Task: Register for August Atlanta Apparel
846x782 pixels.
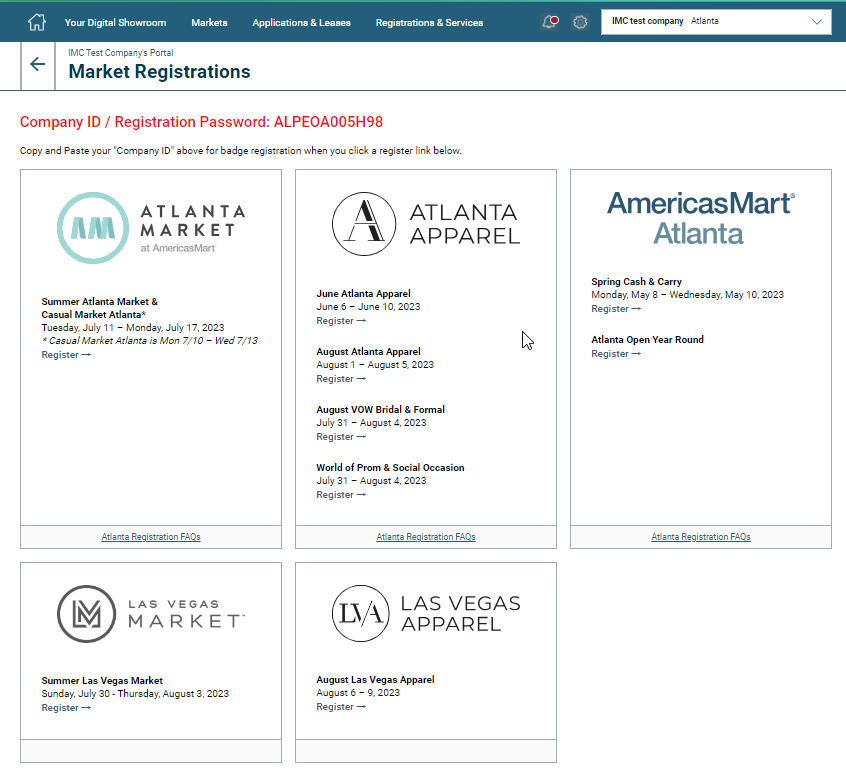Action: pos(341,379)
